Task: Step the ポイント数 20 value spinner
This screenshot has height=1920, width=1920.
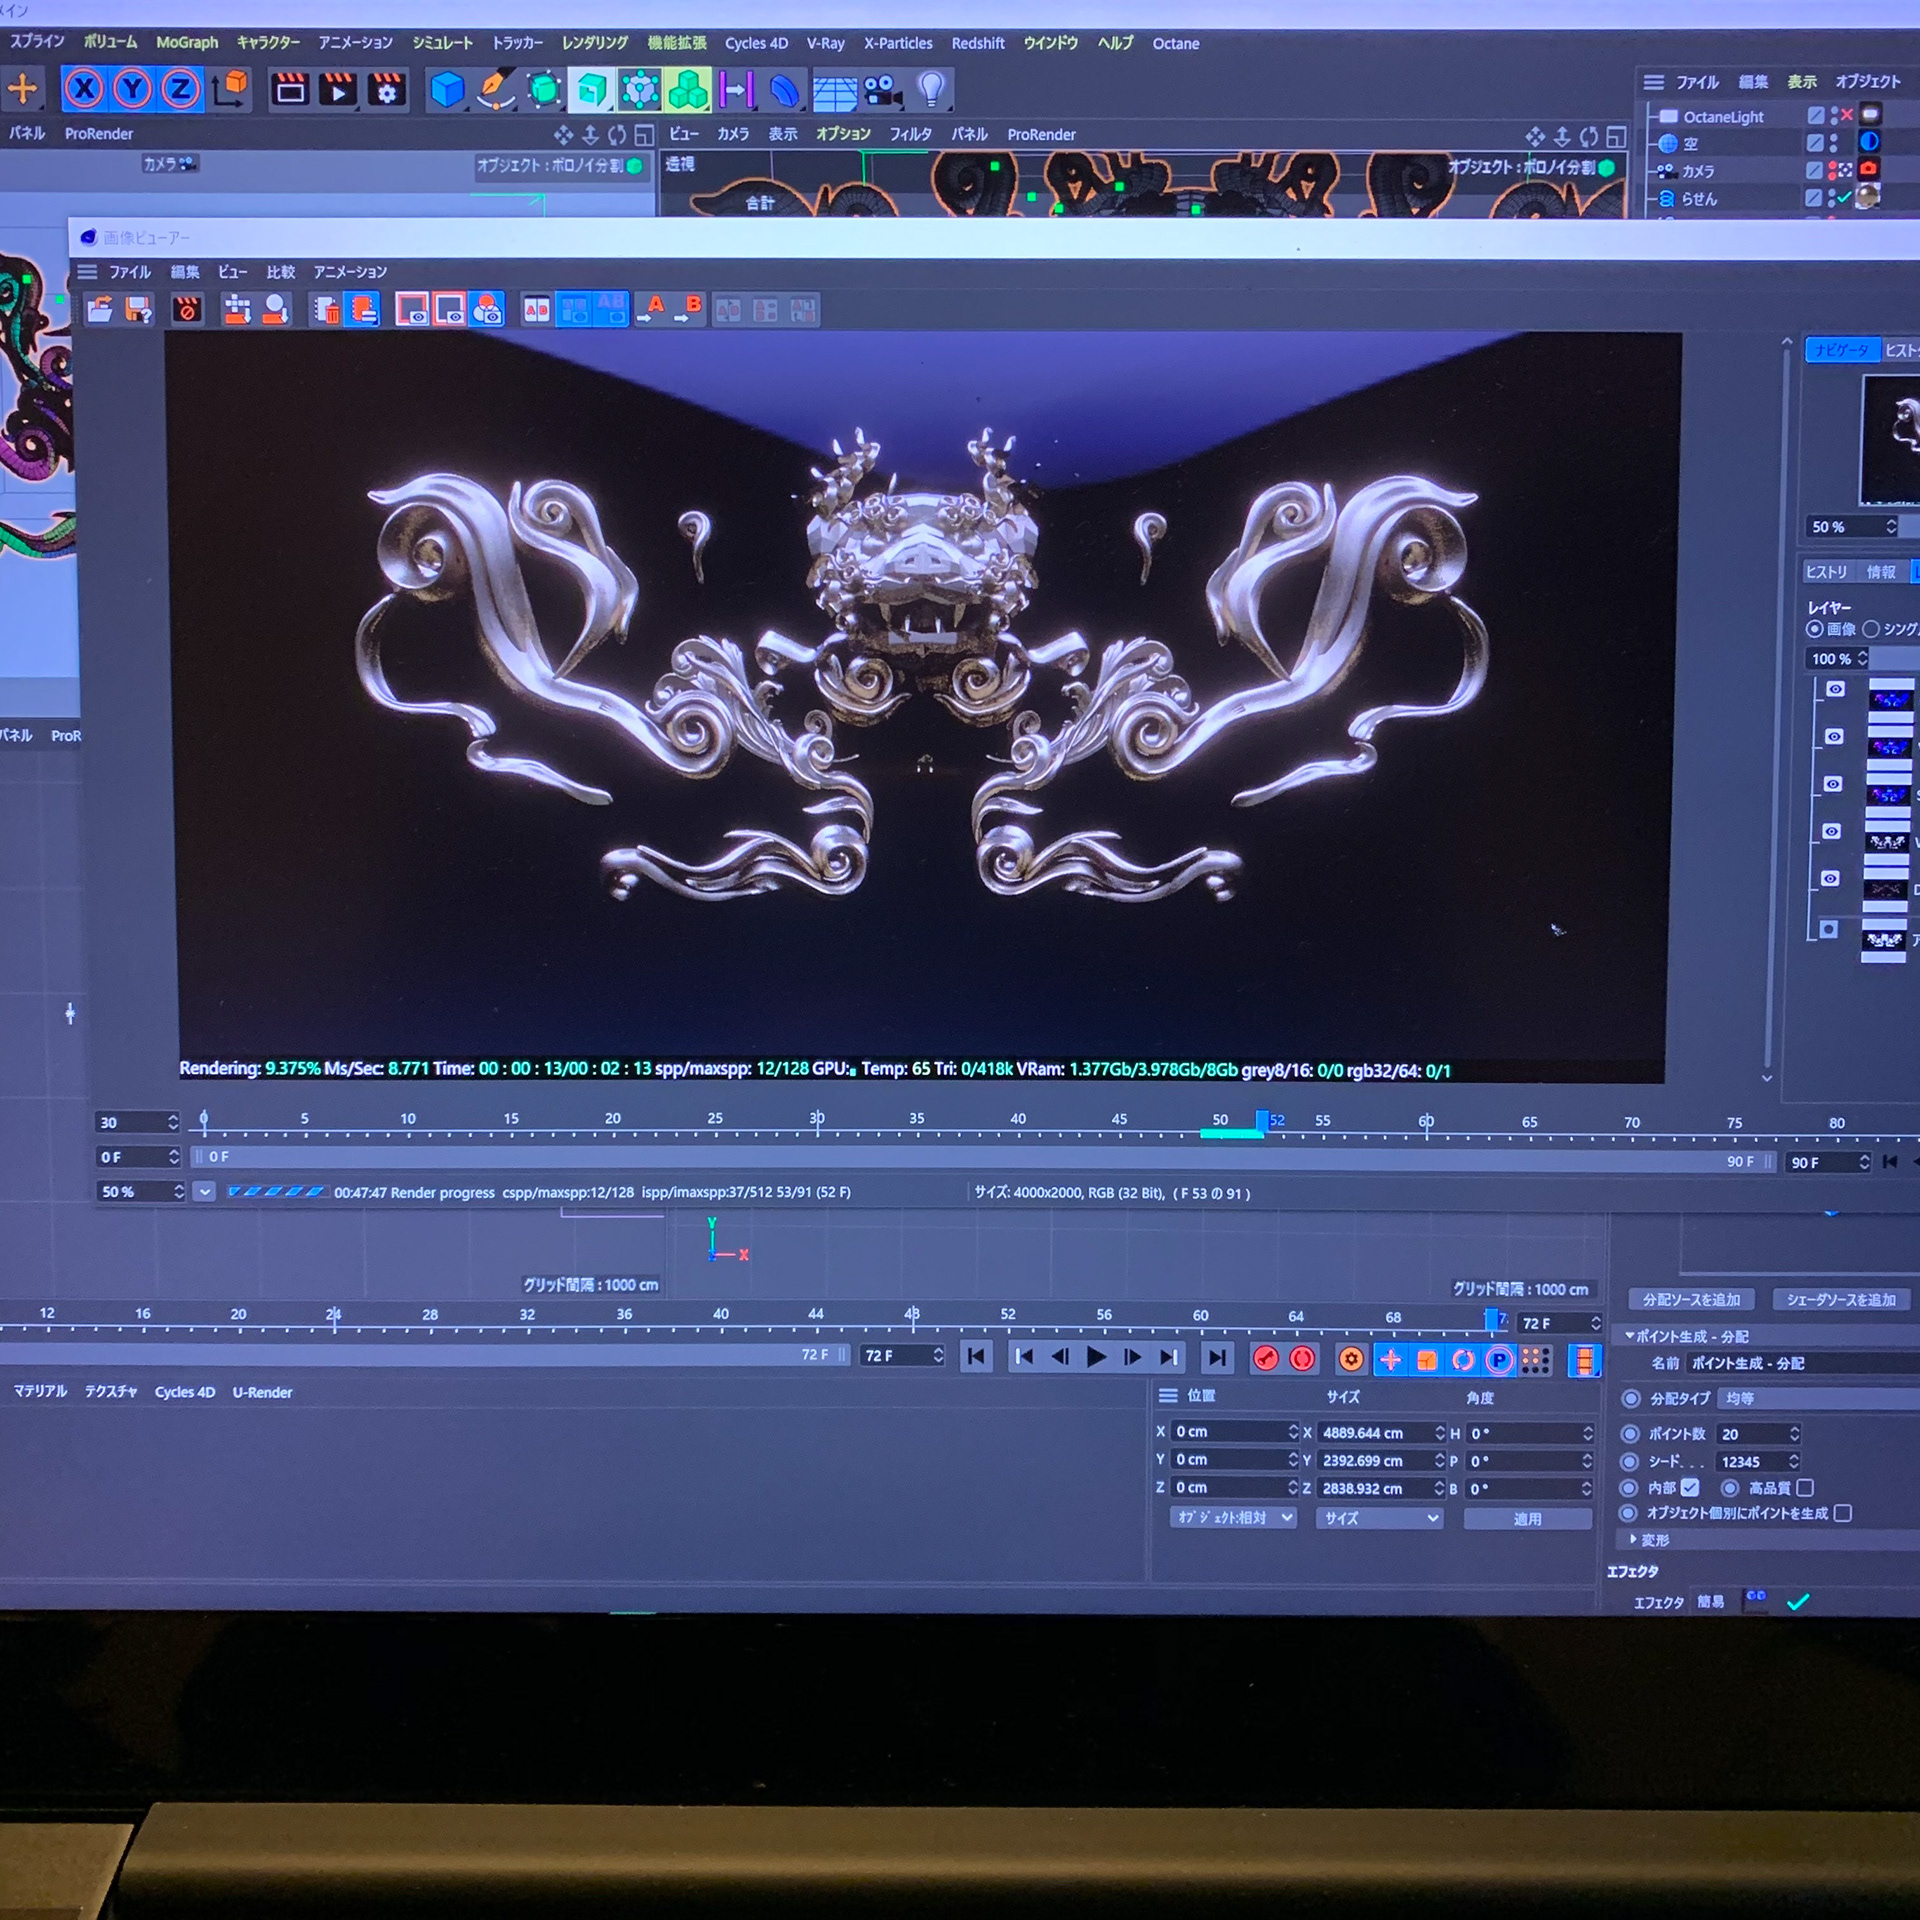Action: tap(1794, 1434)
